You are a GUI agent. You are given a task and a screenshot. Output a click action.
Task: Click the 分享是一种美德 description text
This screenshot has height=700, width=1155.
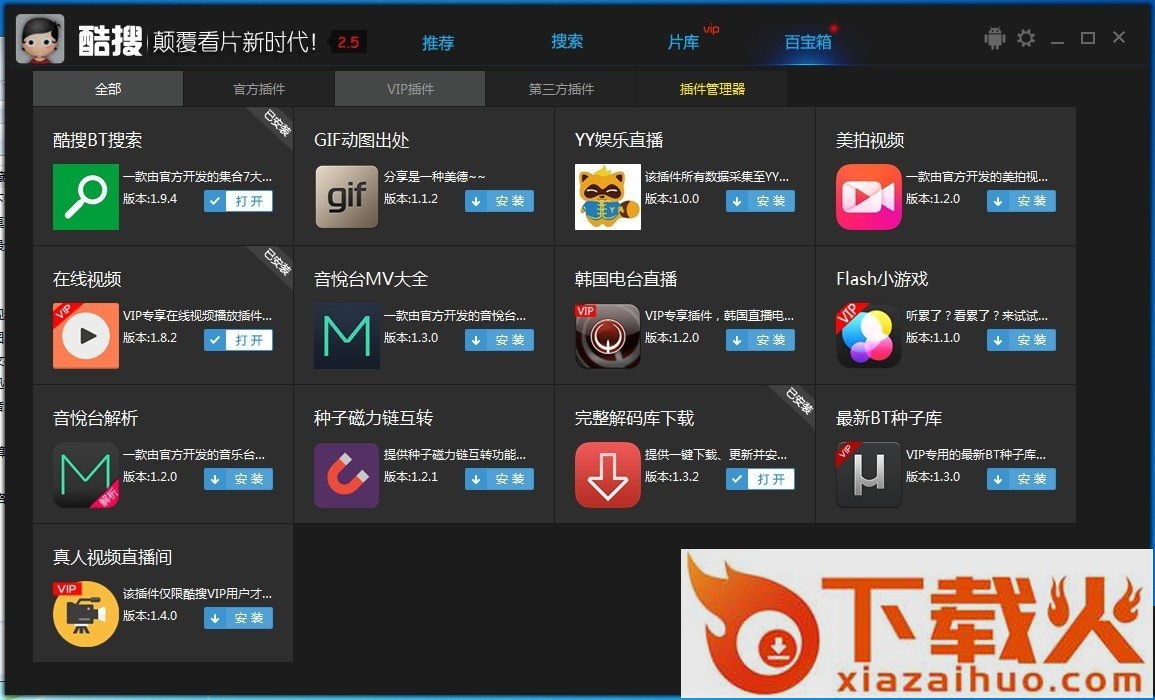point(435,177)
